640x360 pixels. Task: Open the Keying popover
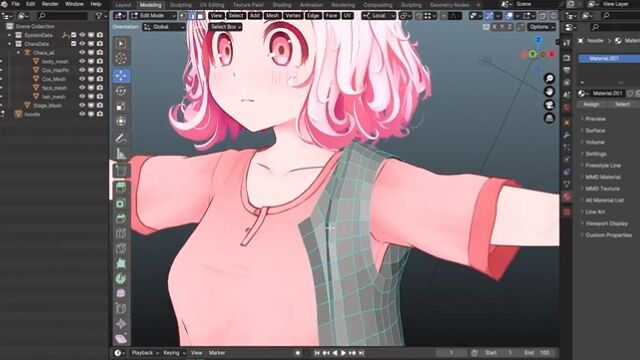pos(174,353)
